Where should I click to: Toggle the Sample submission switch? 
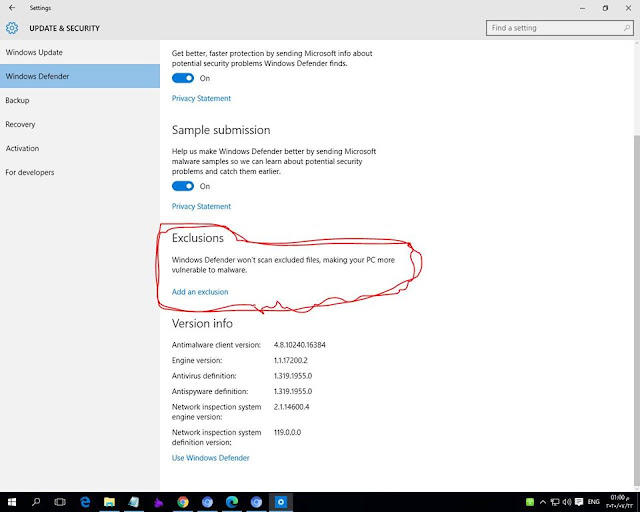pyautogui.click(x=183, y=186)
